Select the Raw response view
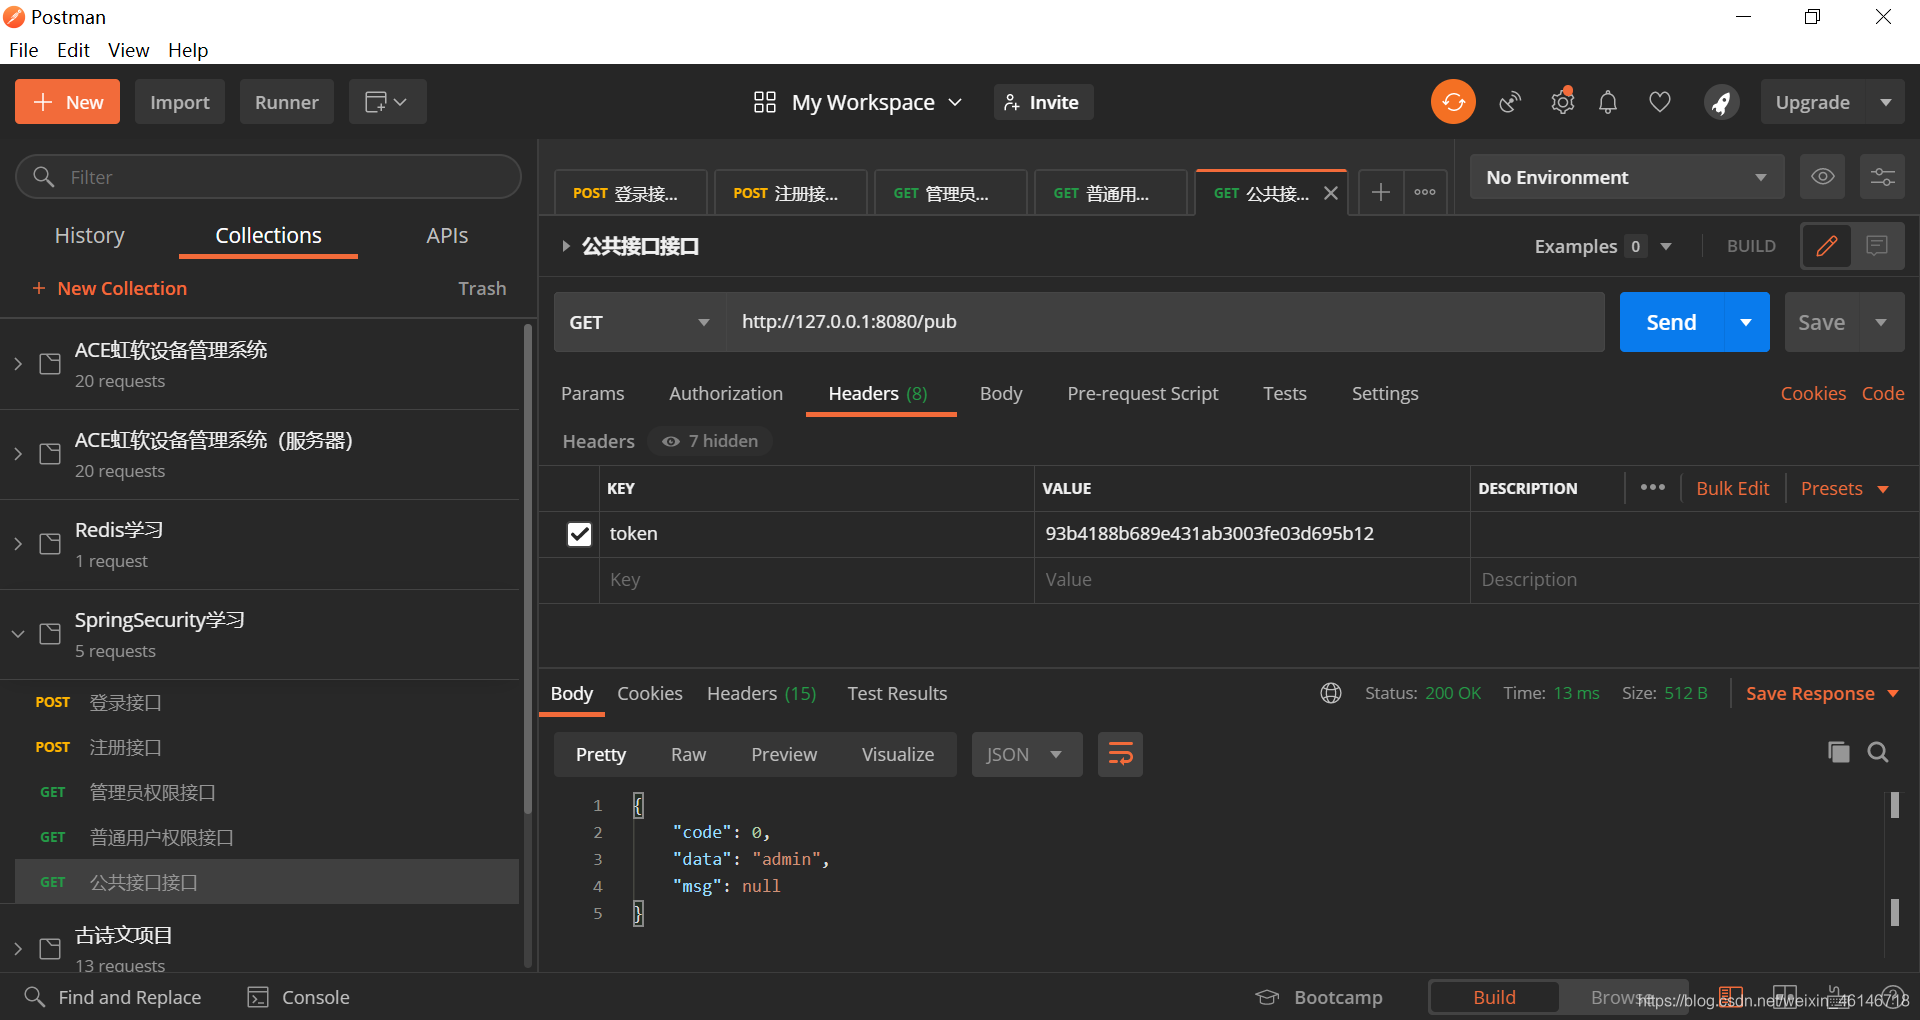Image resolution: width=1920 pixels, height=1020 pixels. tap(688, 754)
